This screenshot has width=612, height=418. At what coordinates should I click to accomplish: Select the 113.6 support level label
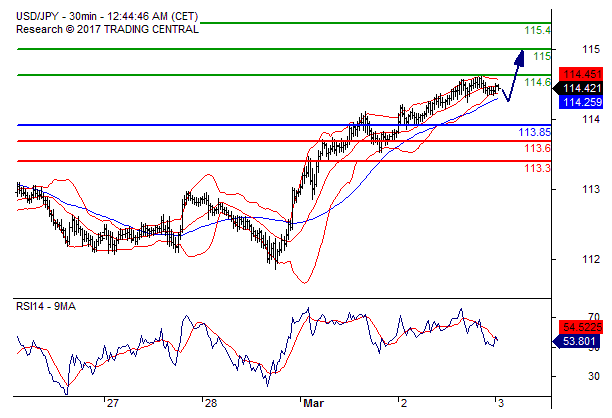click(x=538, y=148)
